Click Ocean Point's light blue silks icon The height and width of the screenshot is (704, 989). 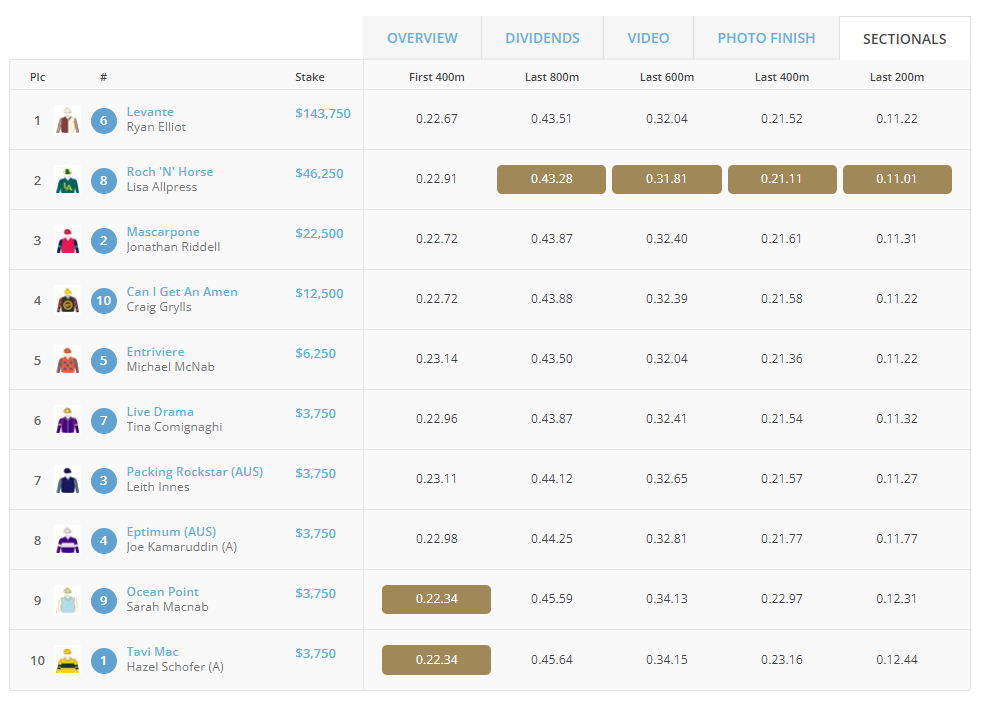pos(67,600)
